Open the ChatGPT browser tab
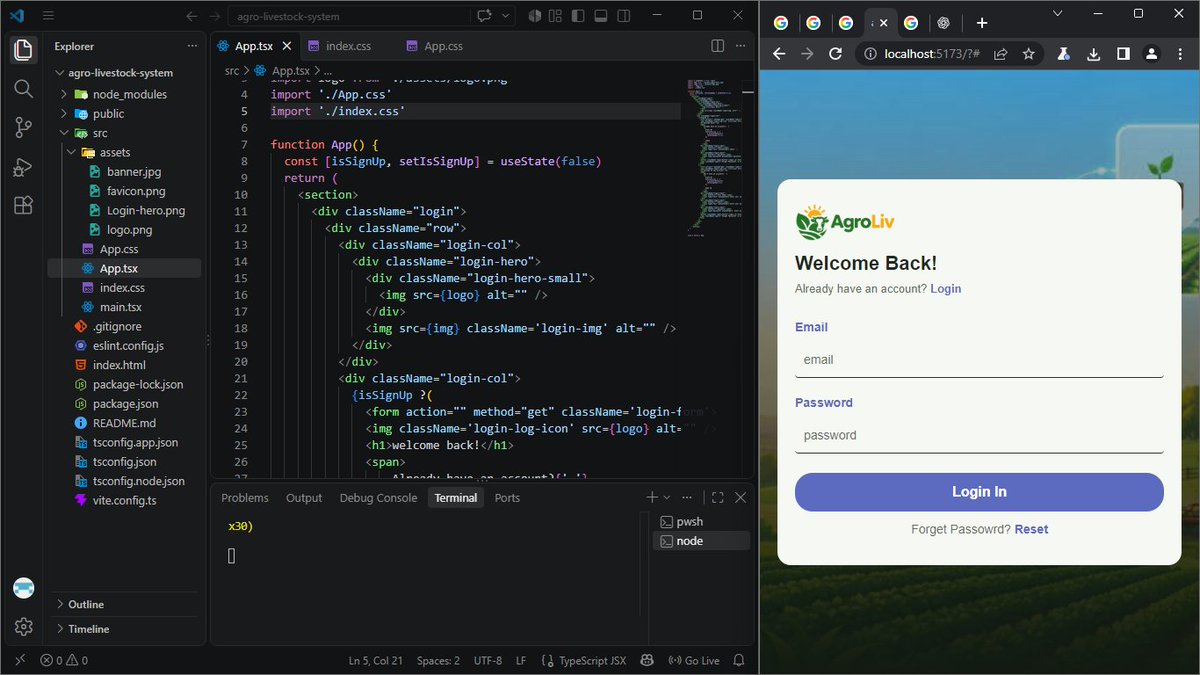The height and width of the screenshot is (675, 1200). pyautogui.click(x=942, y=23)
